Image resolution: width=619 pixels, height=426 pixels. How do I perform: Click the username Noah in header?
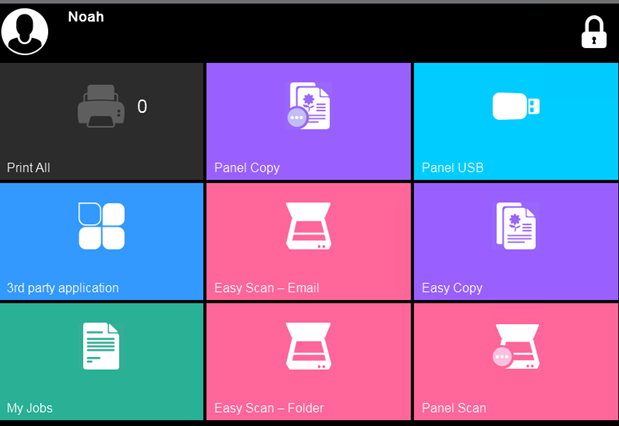[x=86, y=17]
